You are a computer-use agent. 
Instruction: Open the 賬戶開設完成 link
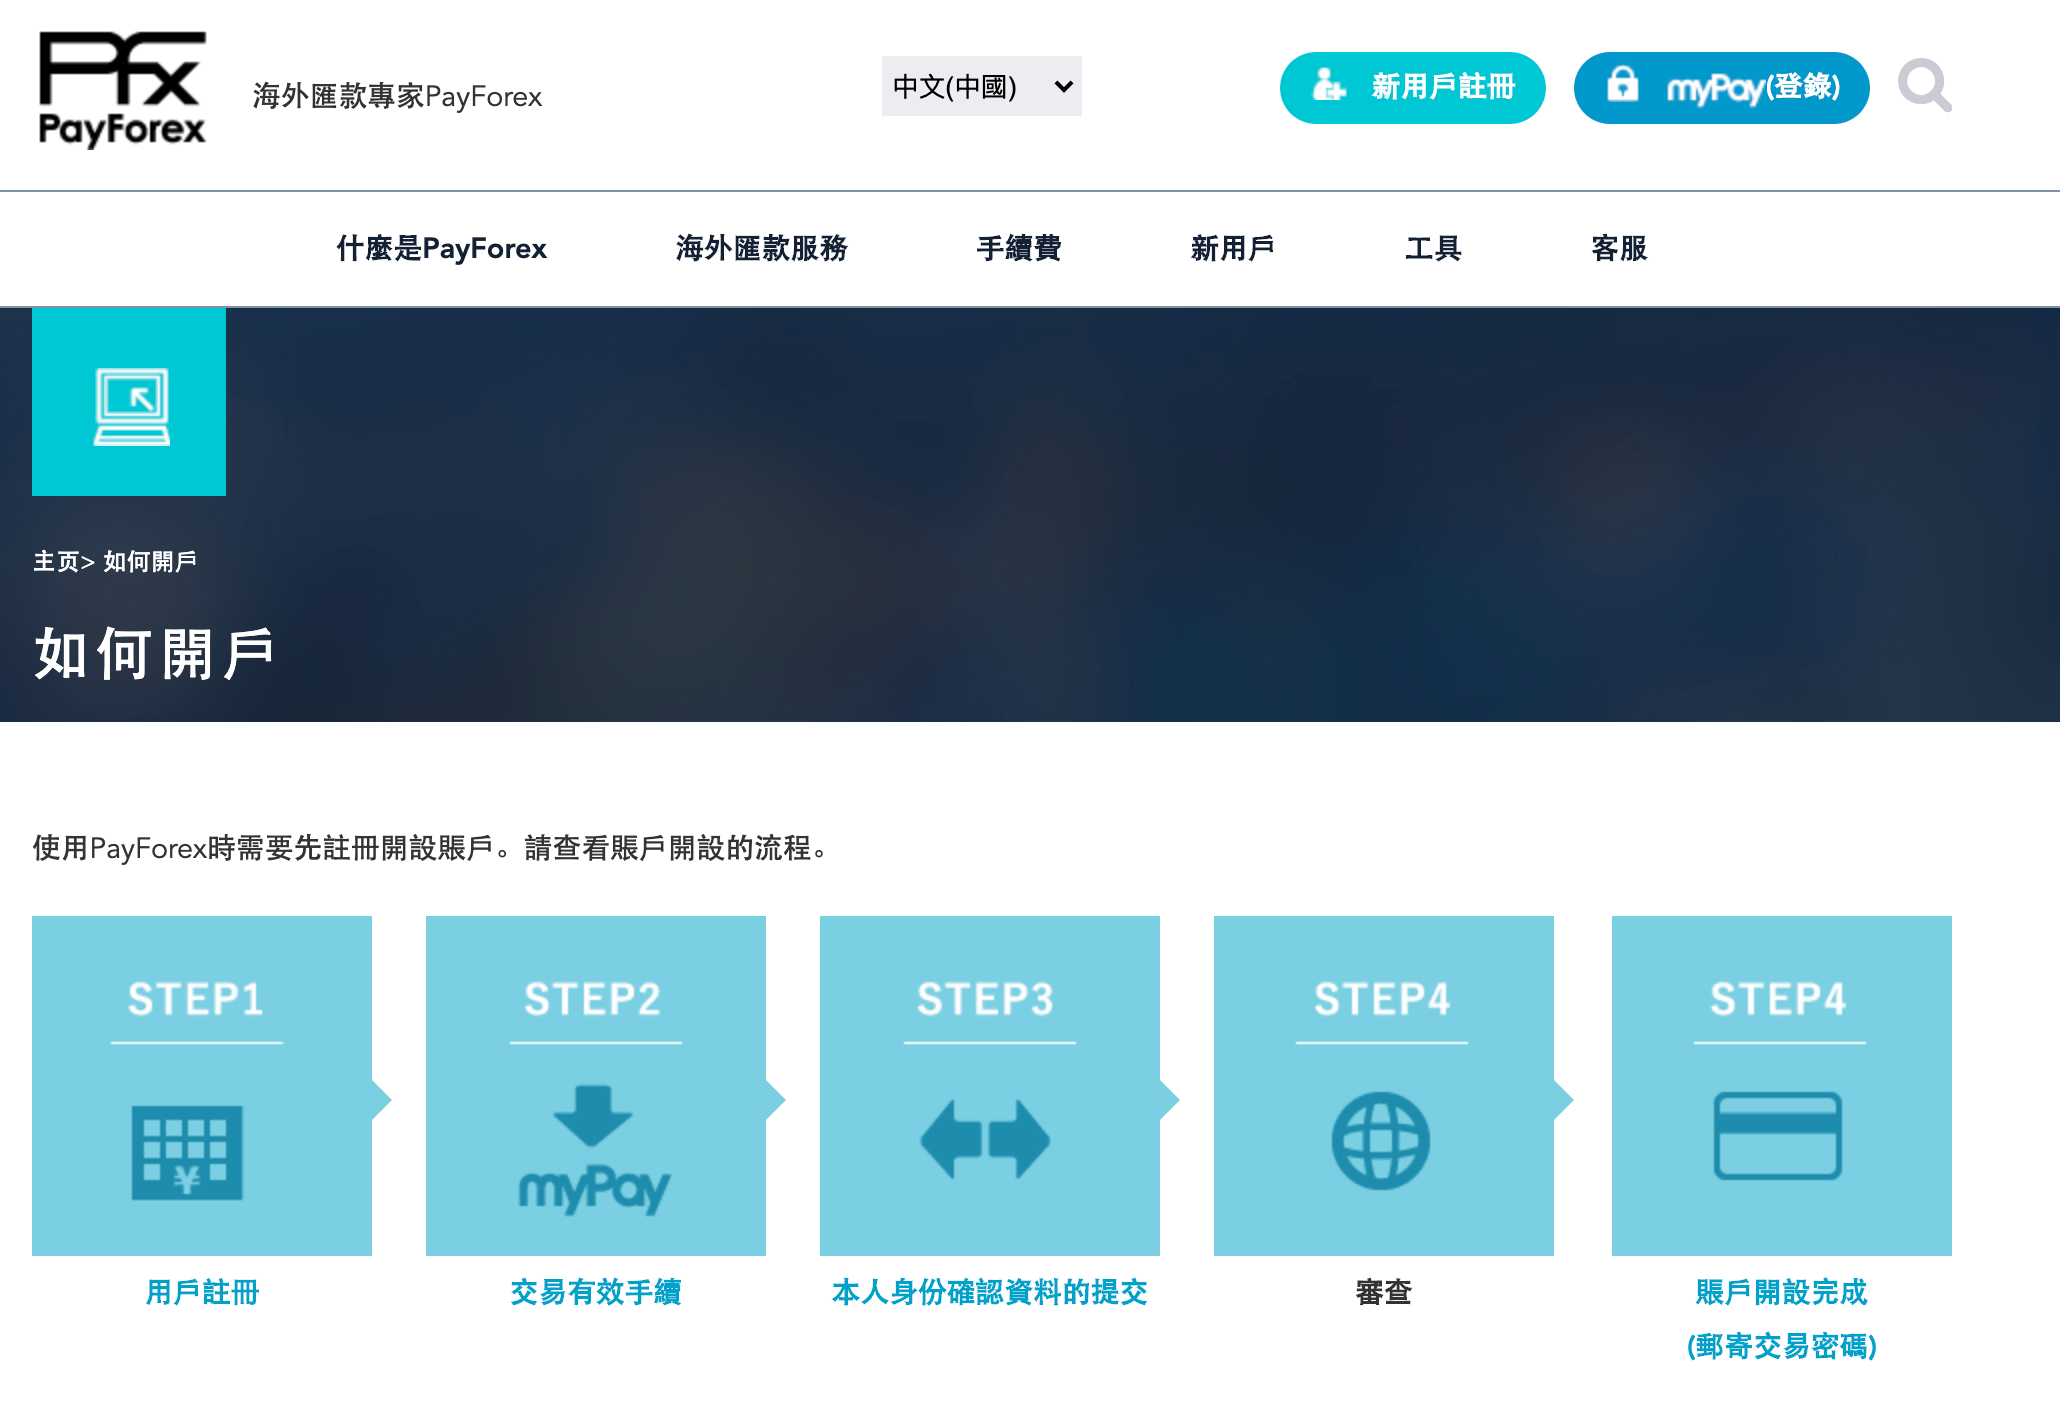pyautogui.click(x=1782, y=1292)
